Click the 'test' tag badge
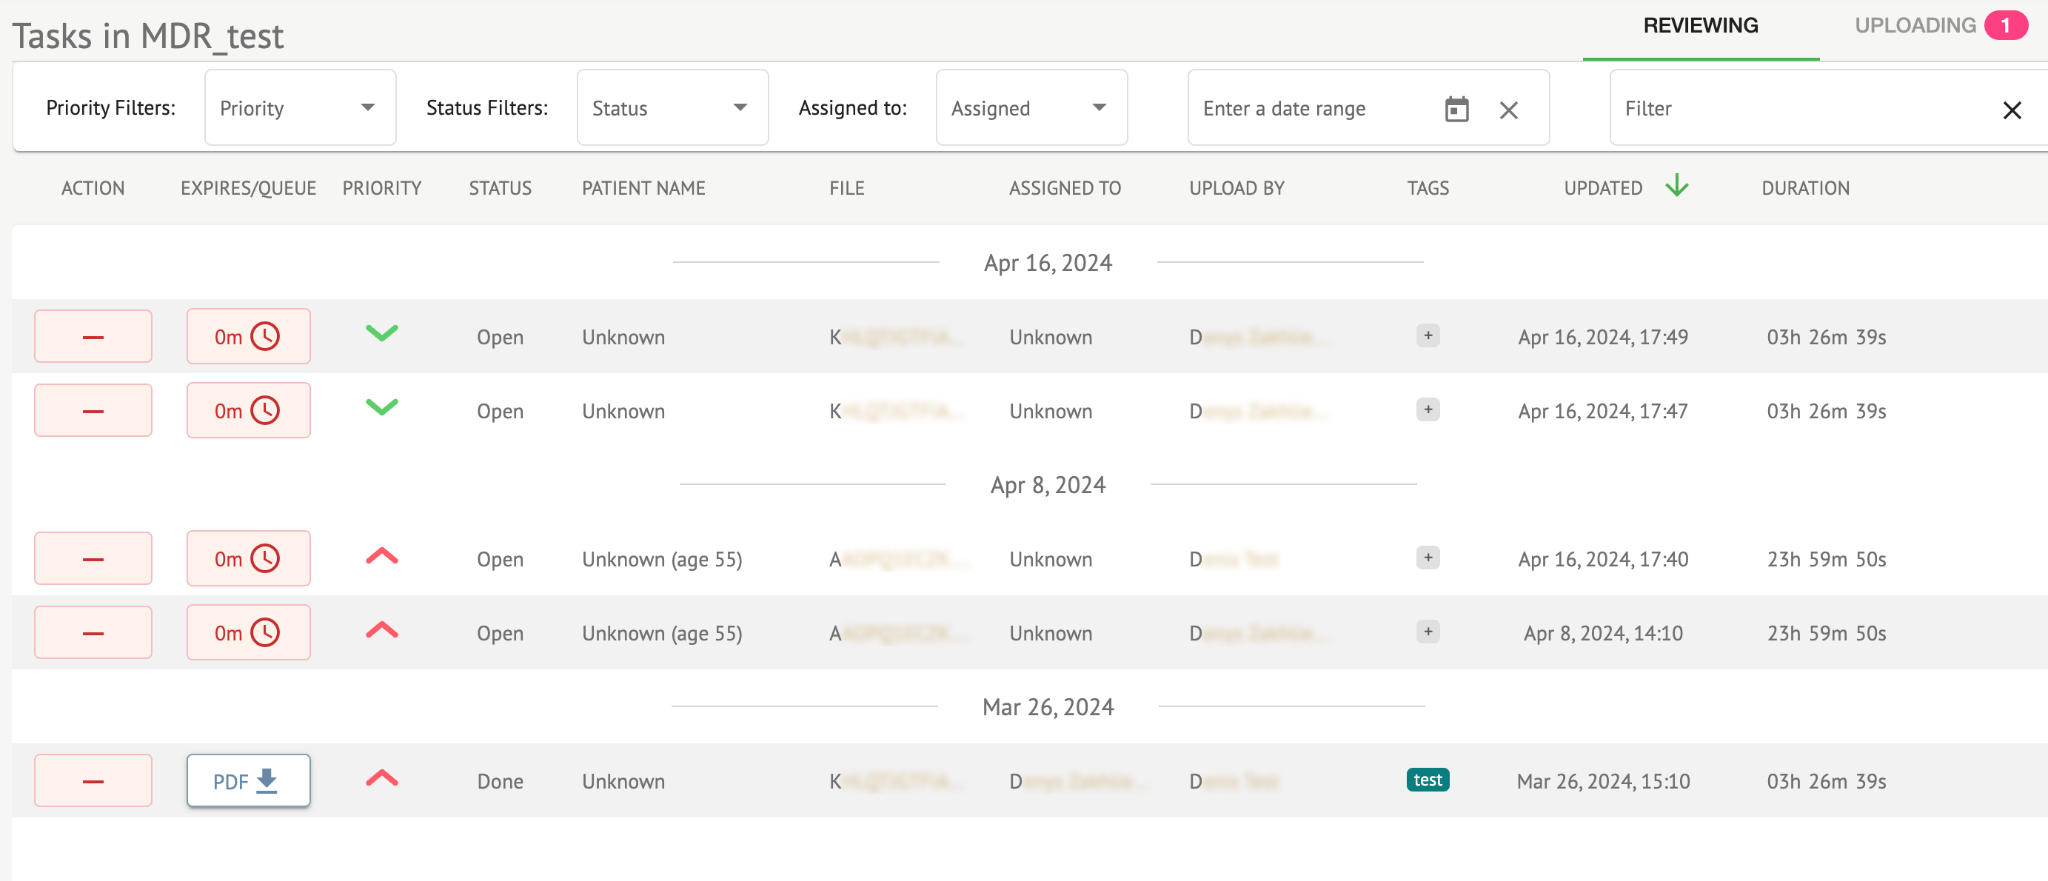The height and width of the screenshot is (881, 2048). click(x=1428, y=780)
